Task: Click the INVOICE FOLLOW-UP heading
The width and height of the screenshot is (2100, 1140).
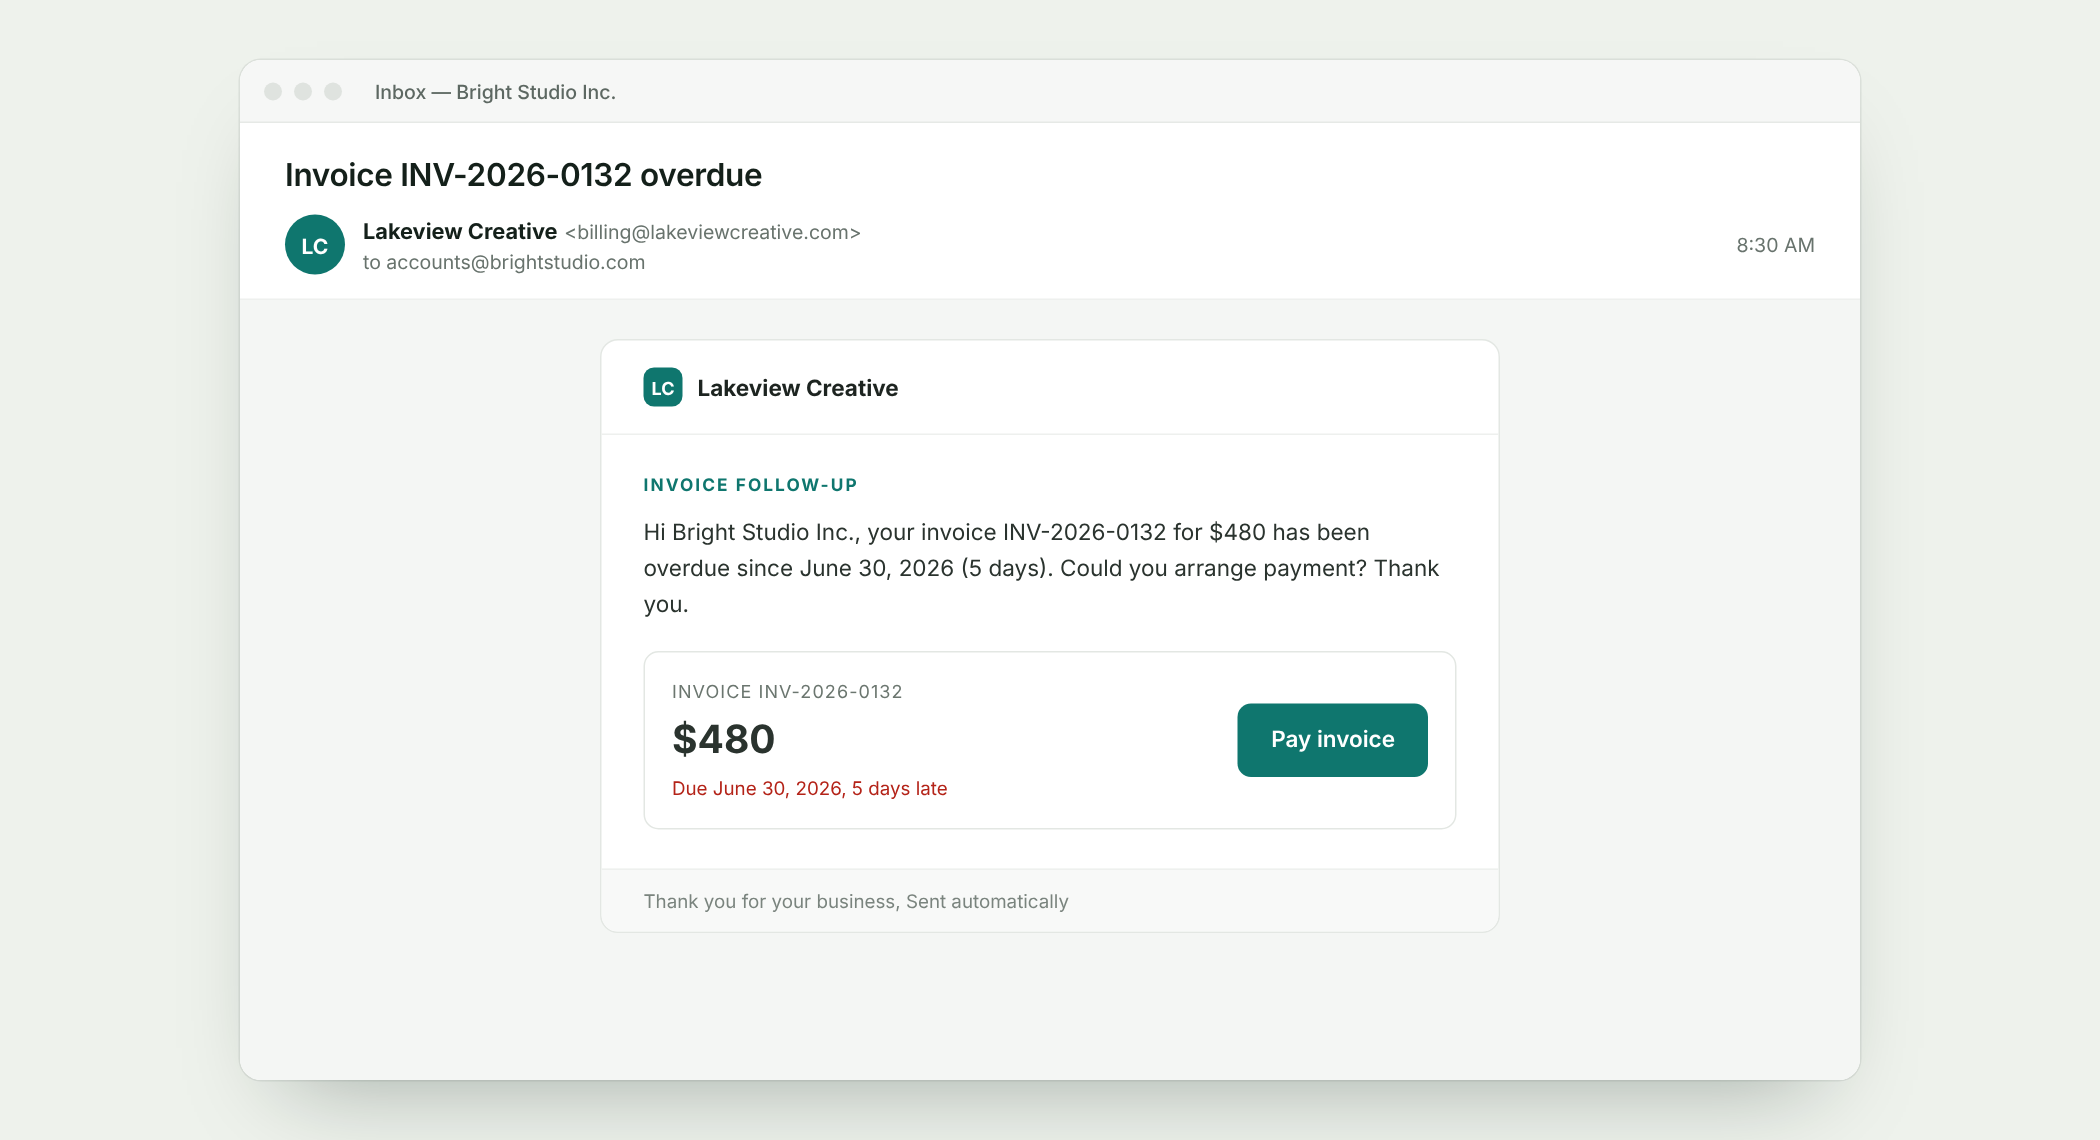Action: click(750, 485)
